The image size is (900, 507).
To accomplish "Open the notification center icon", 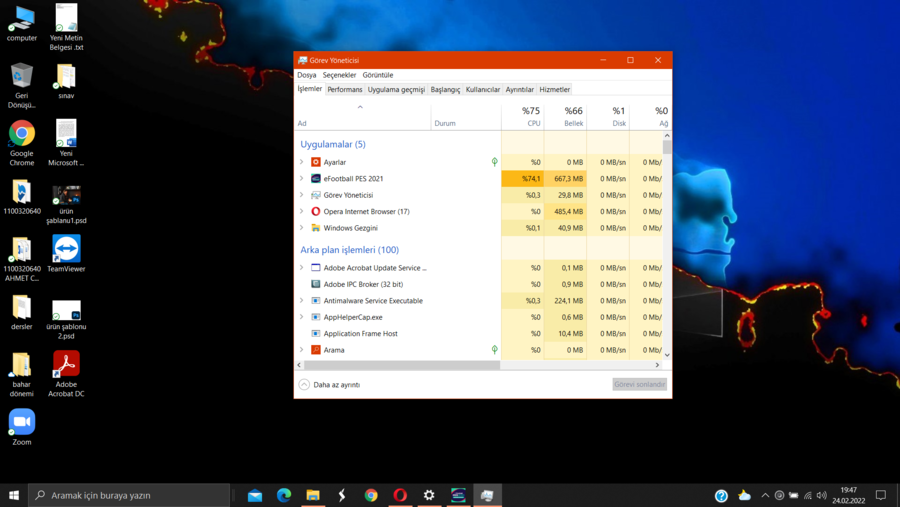I will (x=881, y=495).
